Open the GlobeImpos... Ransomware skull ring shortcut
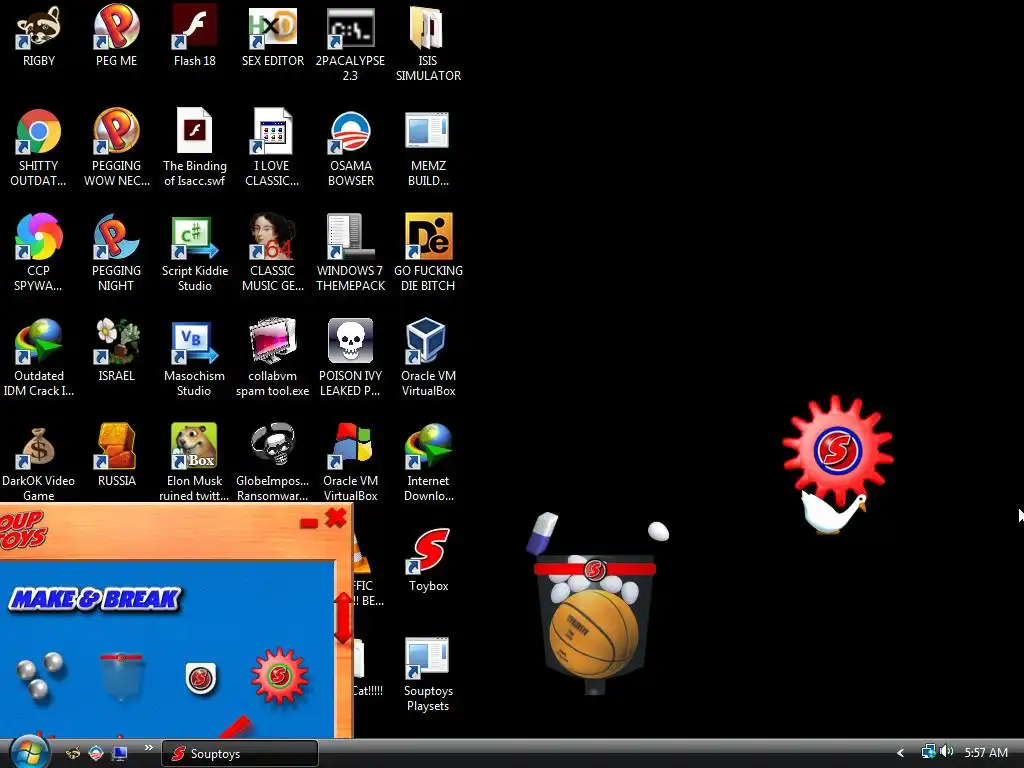 (272, 462)
